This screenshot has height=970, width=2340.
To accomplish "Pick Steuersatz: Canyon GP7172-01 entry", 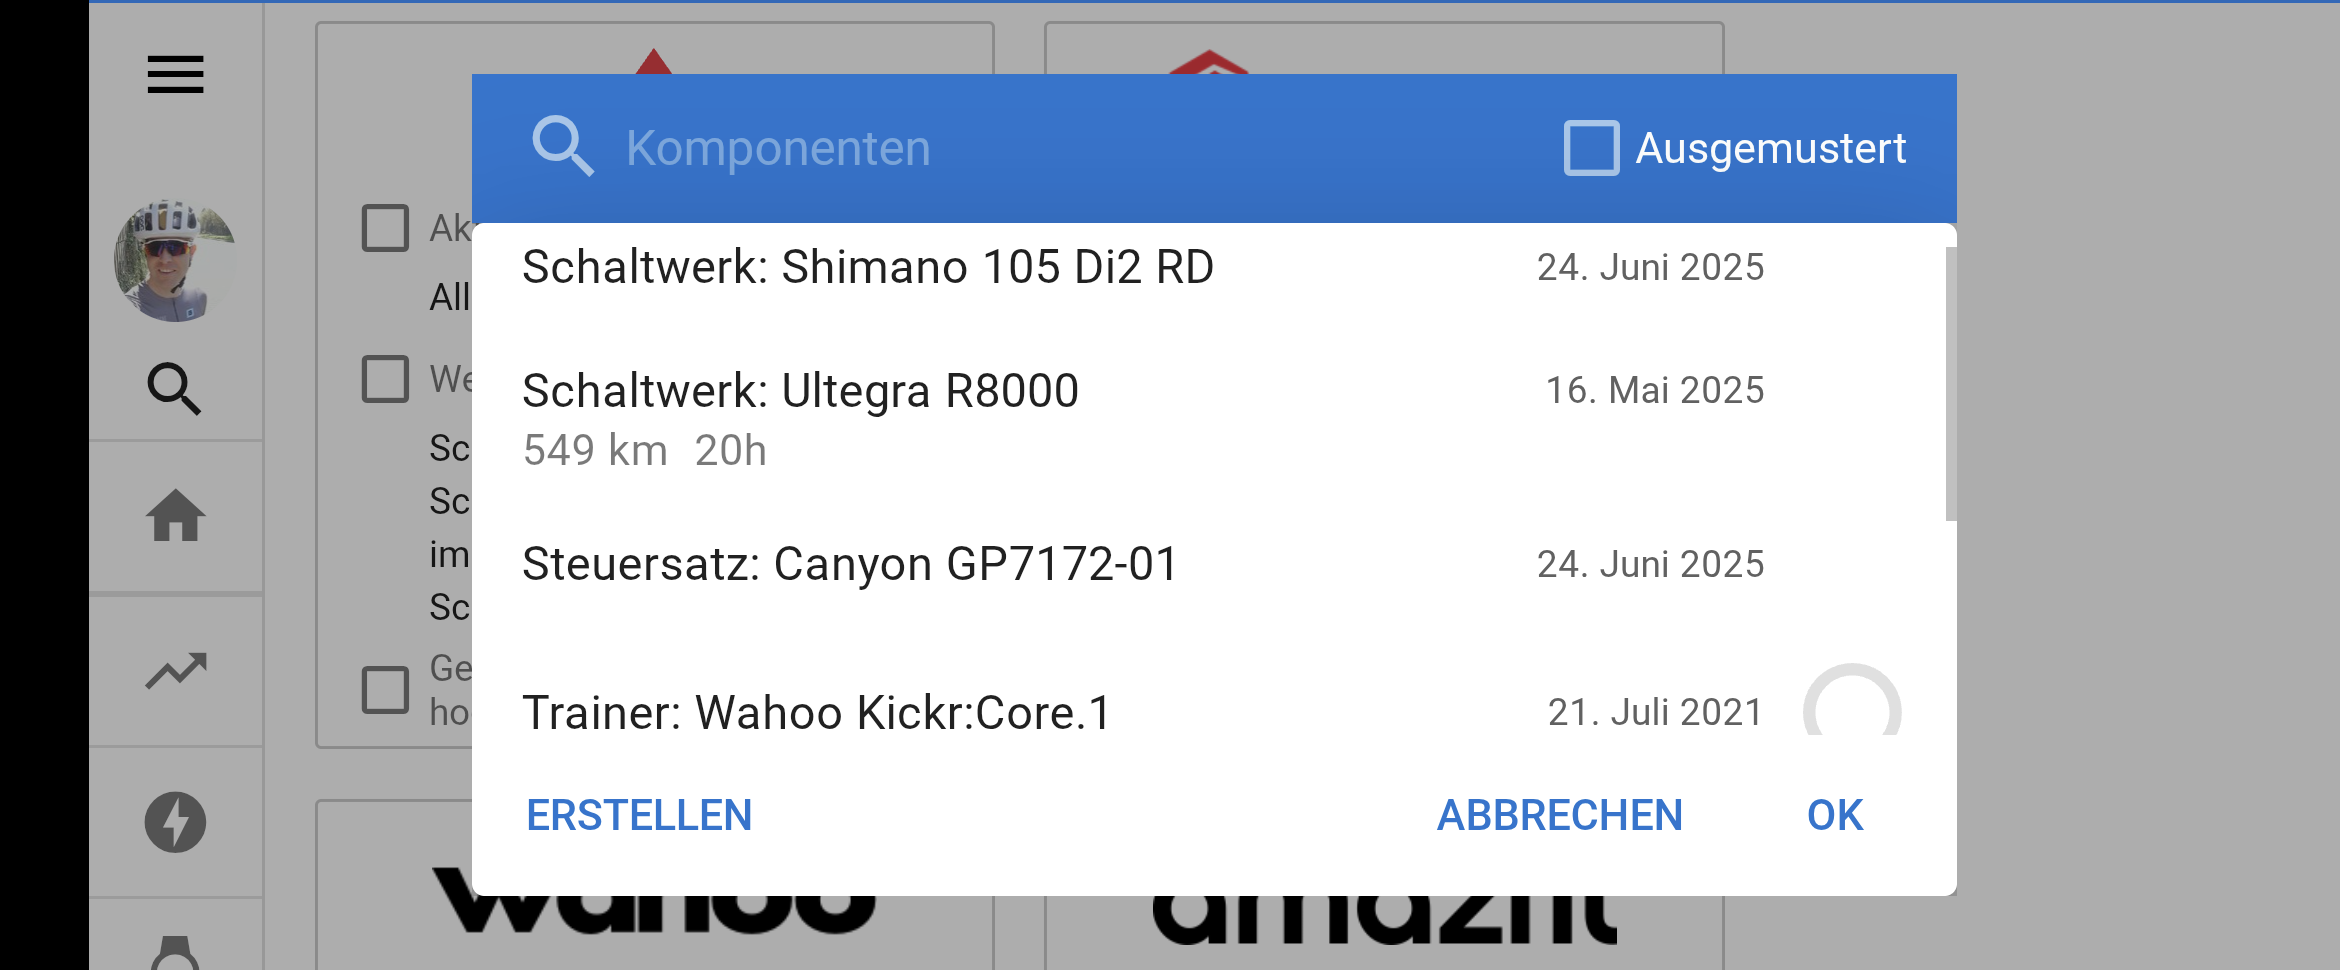I will click(850, 565).
